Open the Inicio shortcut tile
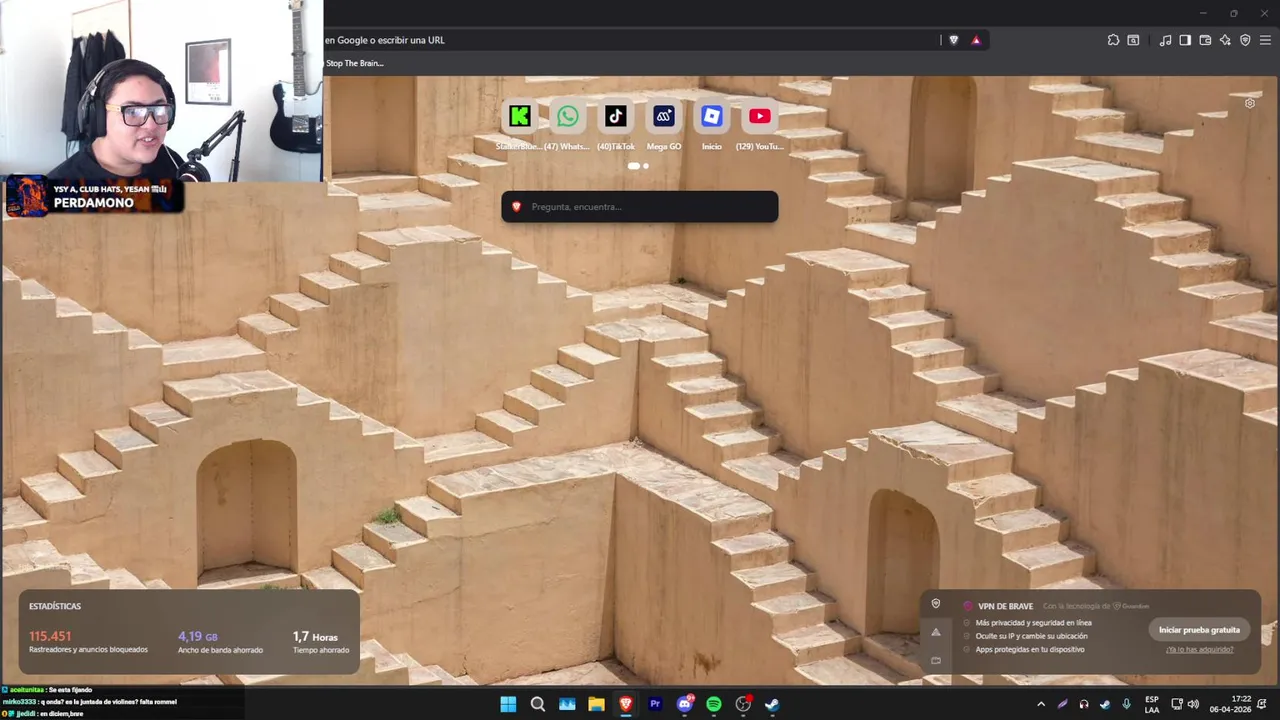1280x720 pixels. 711,117
